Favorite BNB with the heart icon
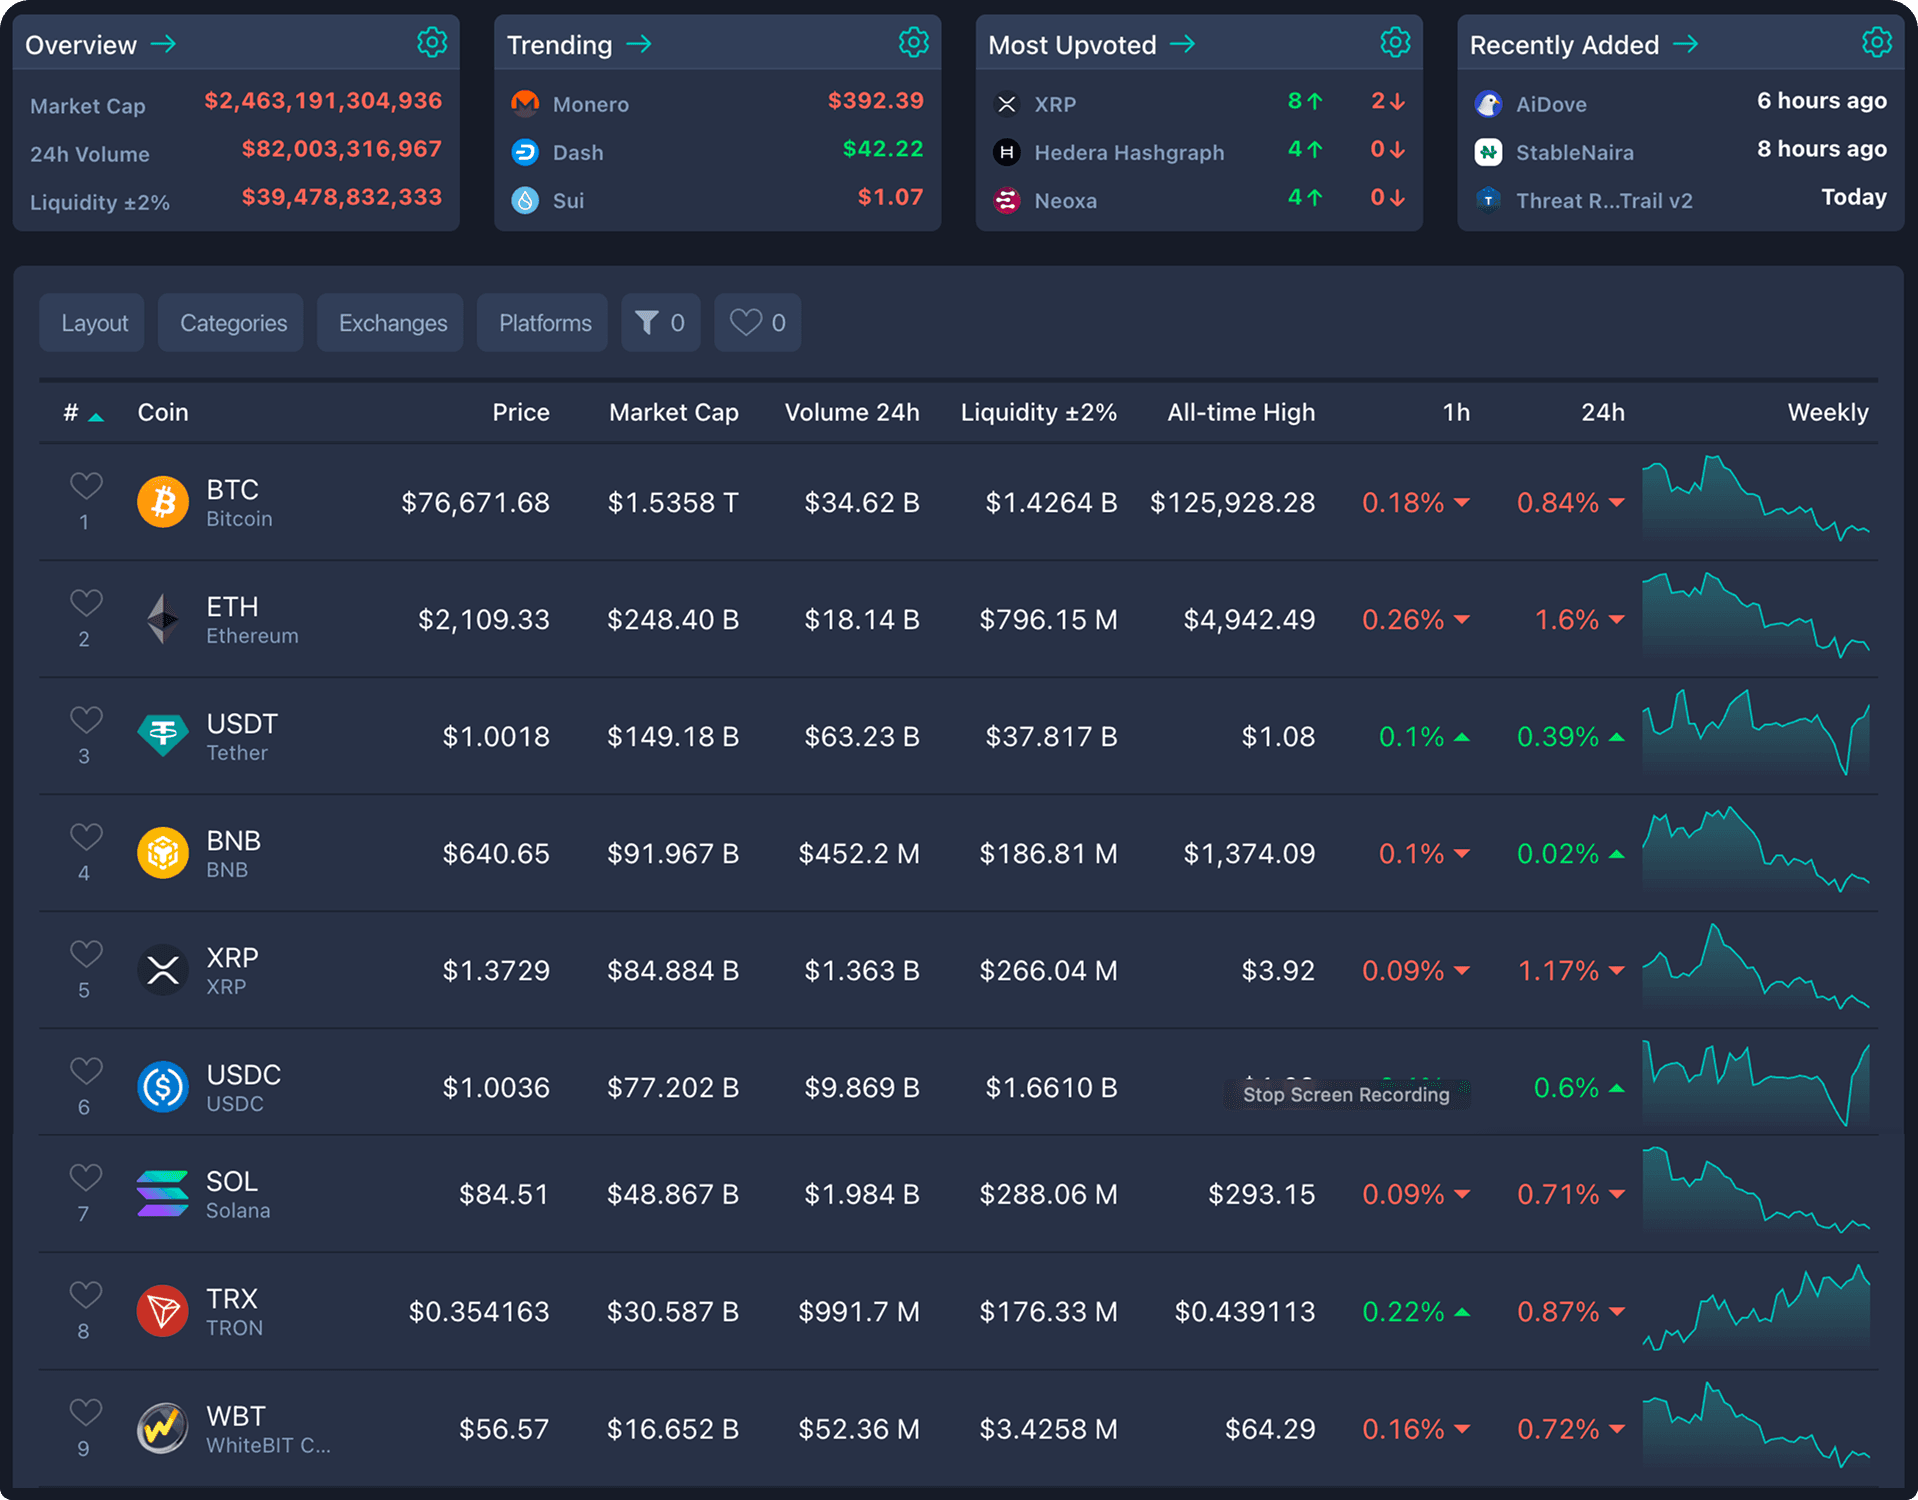Viewport: 1918px width, 1500px height. [86, 837]
